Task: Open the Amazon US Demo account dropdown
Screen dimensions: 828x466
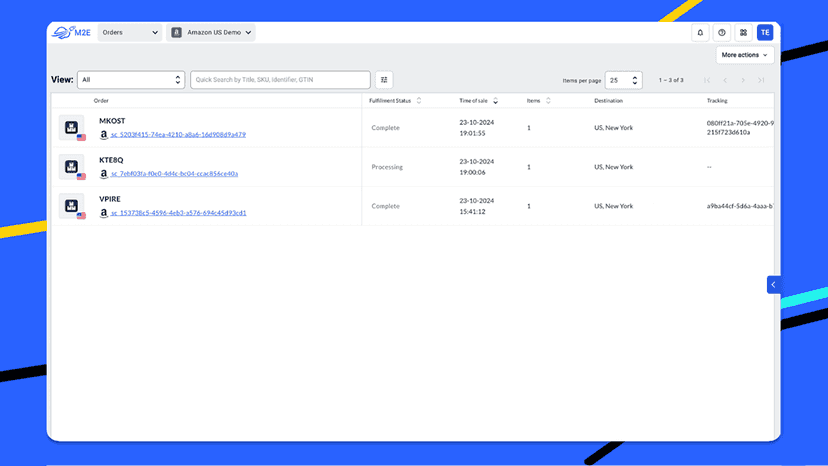Action: 211,32
